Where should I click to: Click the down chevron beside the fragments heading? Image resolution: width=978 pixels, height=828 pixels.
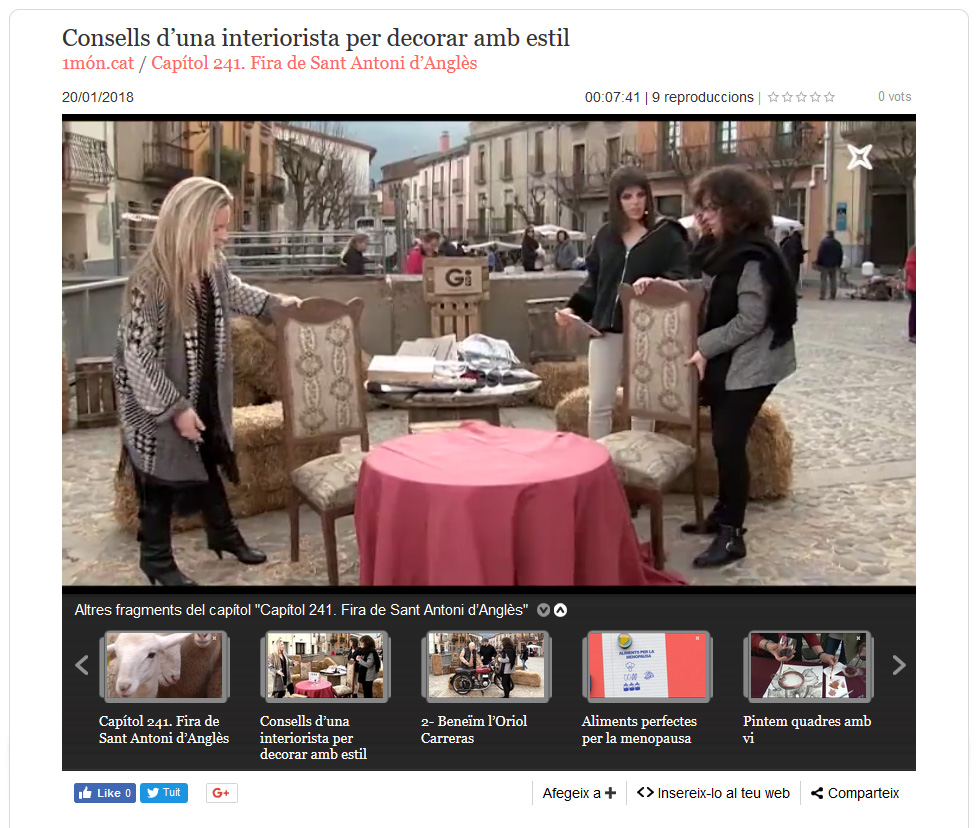tap(543, 610)
